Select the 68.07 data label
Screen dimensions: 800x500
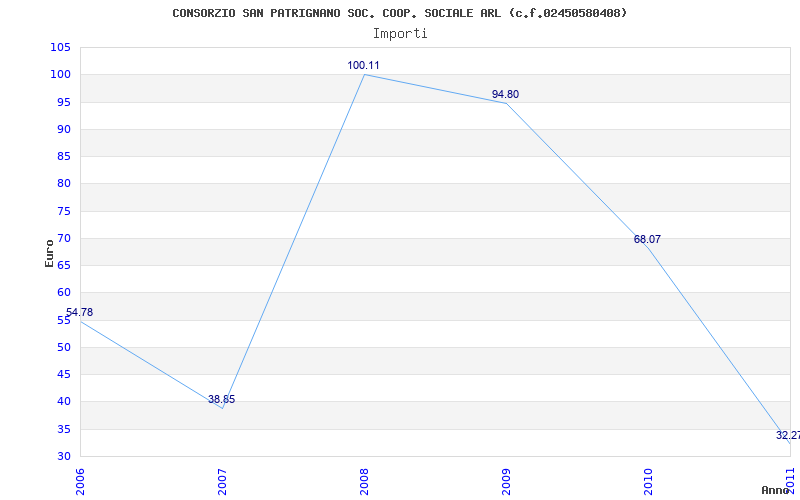(x=647, y=239)
